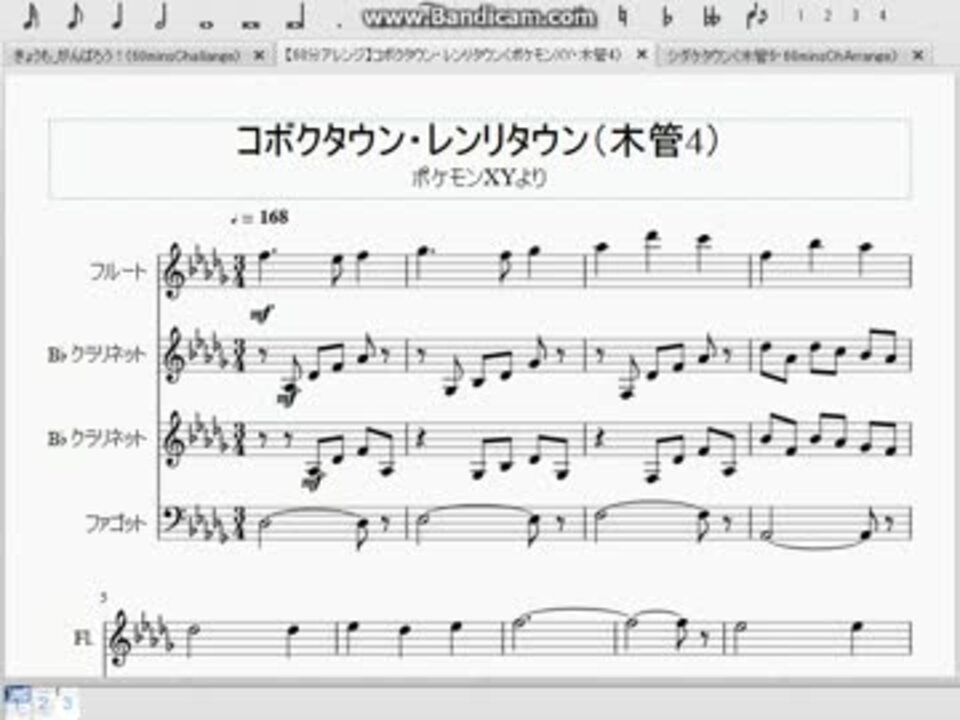Screen dimensions: 960x720
Task: Select the フルート instrument name
Action: [x=118, y=271]
